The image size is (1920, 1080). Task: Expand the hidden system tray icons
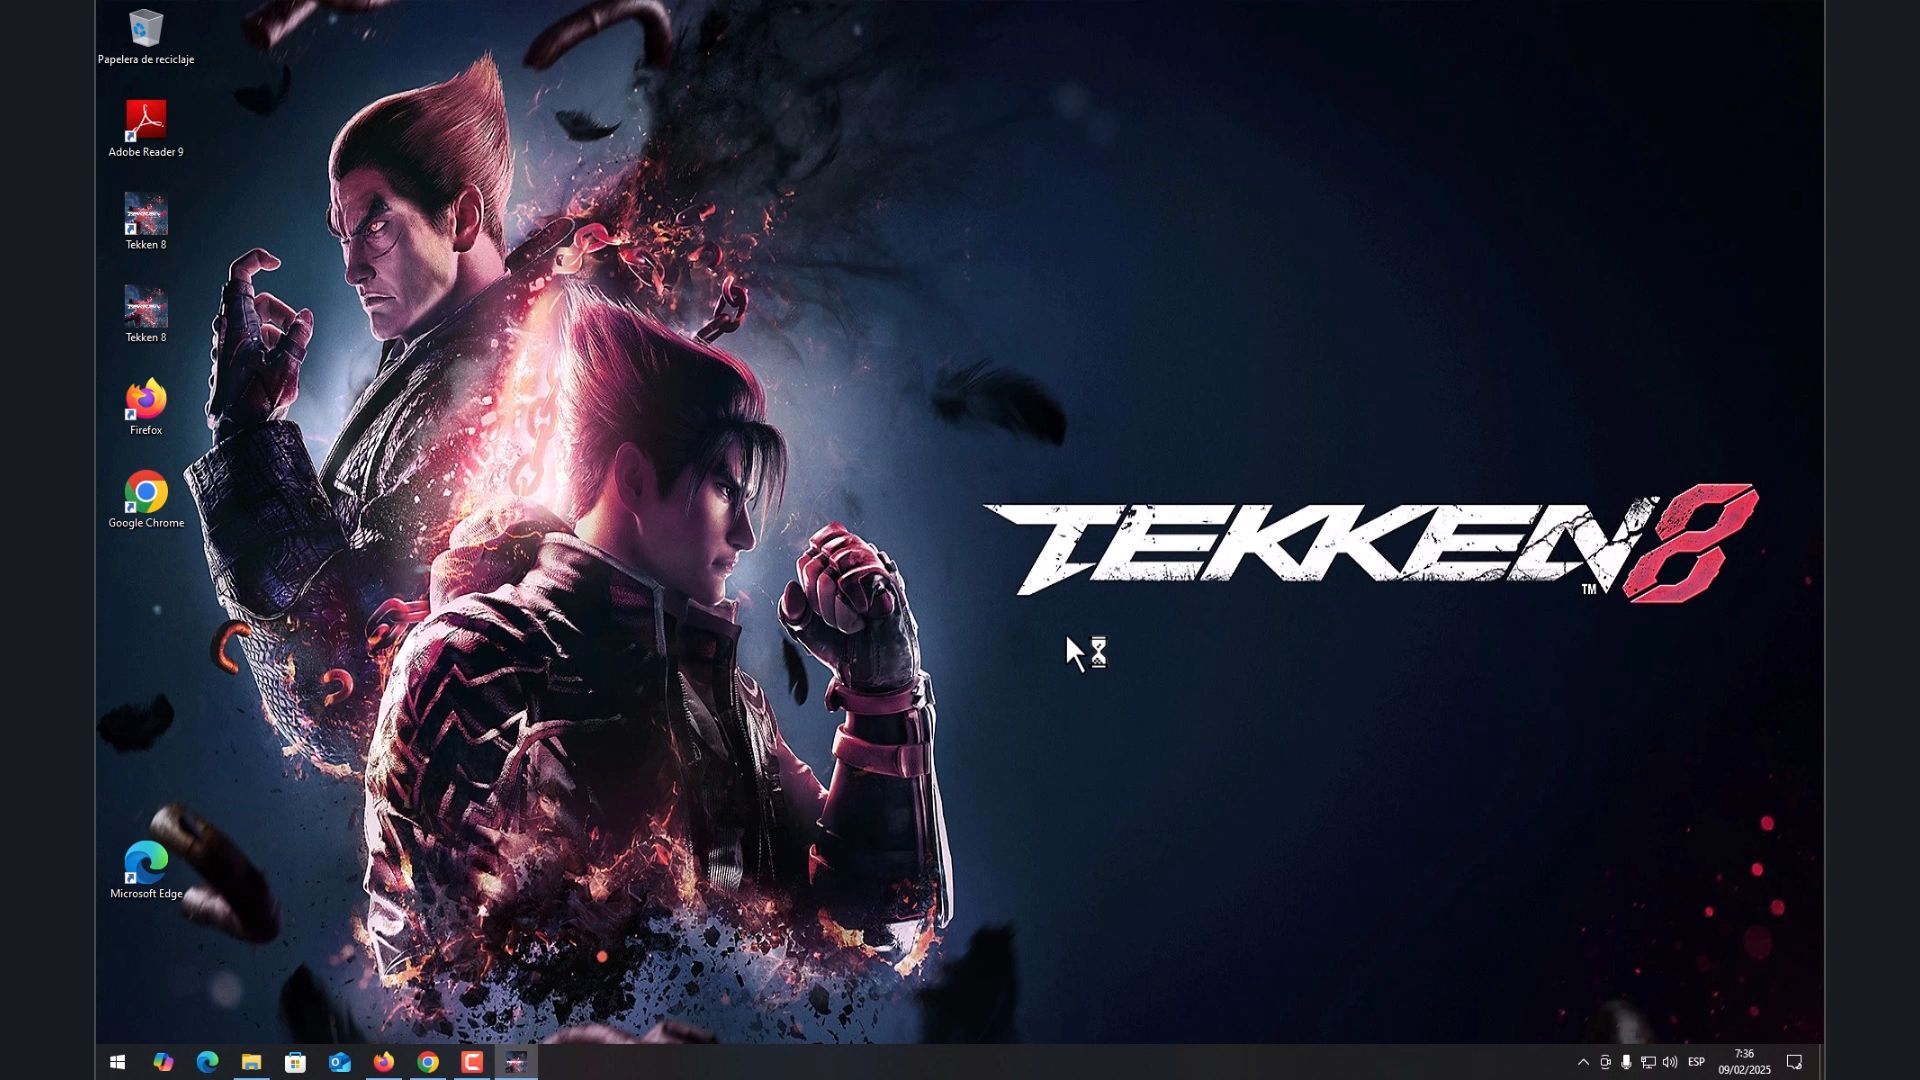(x=1583, y=1062)
